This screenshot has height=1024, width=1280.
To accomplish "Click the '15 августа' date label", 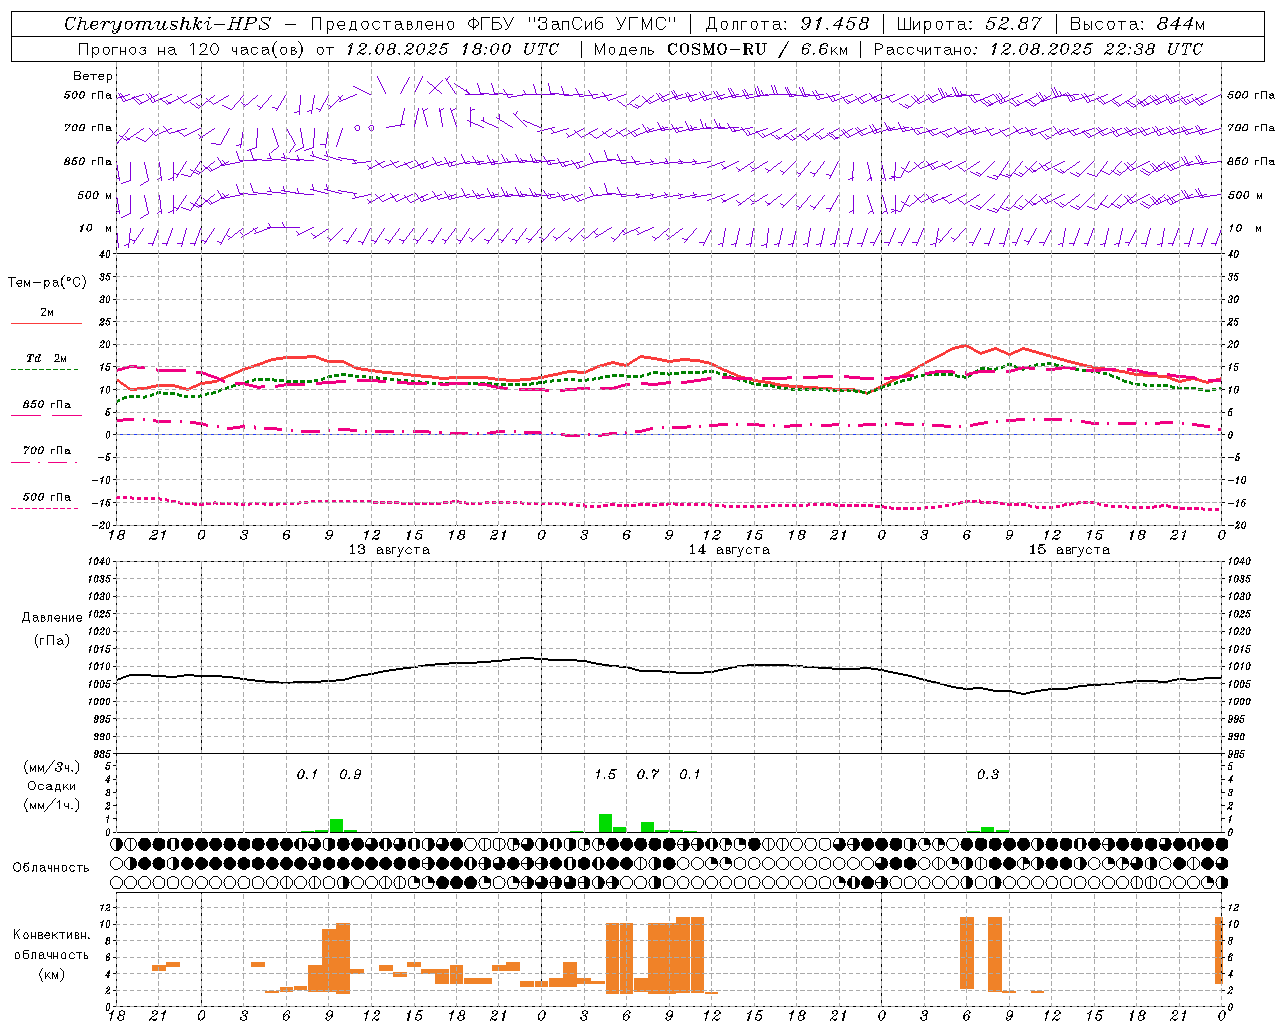I will coord(1069,550).
